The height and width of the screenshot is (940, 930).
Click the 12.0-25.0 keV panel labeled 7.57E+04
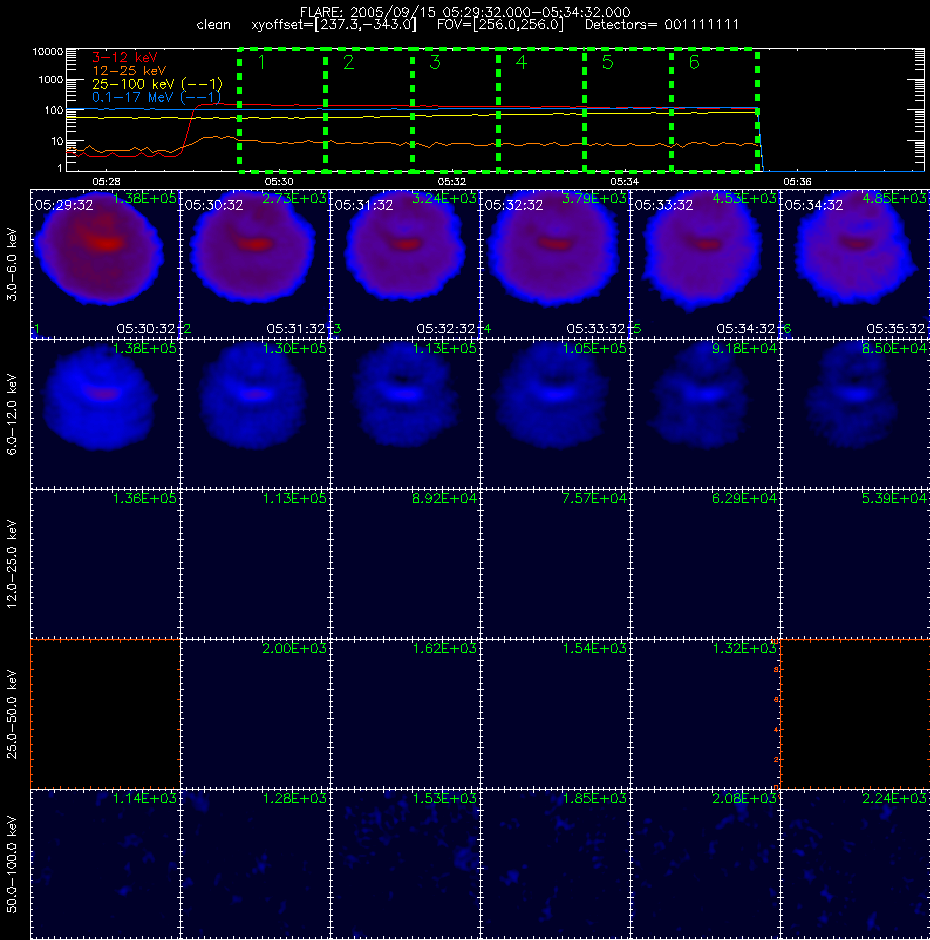click(555, 564)
